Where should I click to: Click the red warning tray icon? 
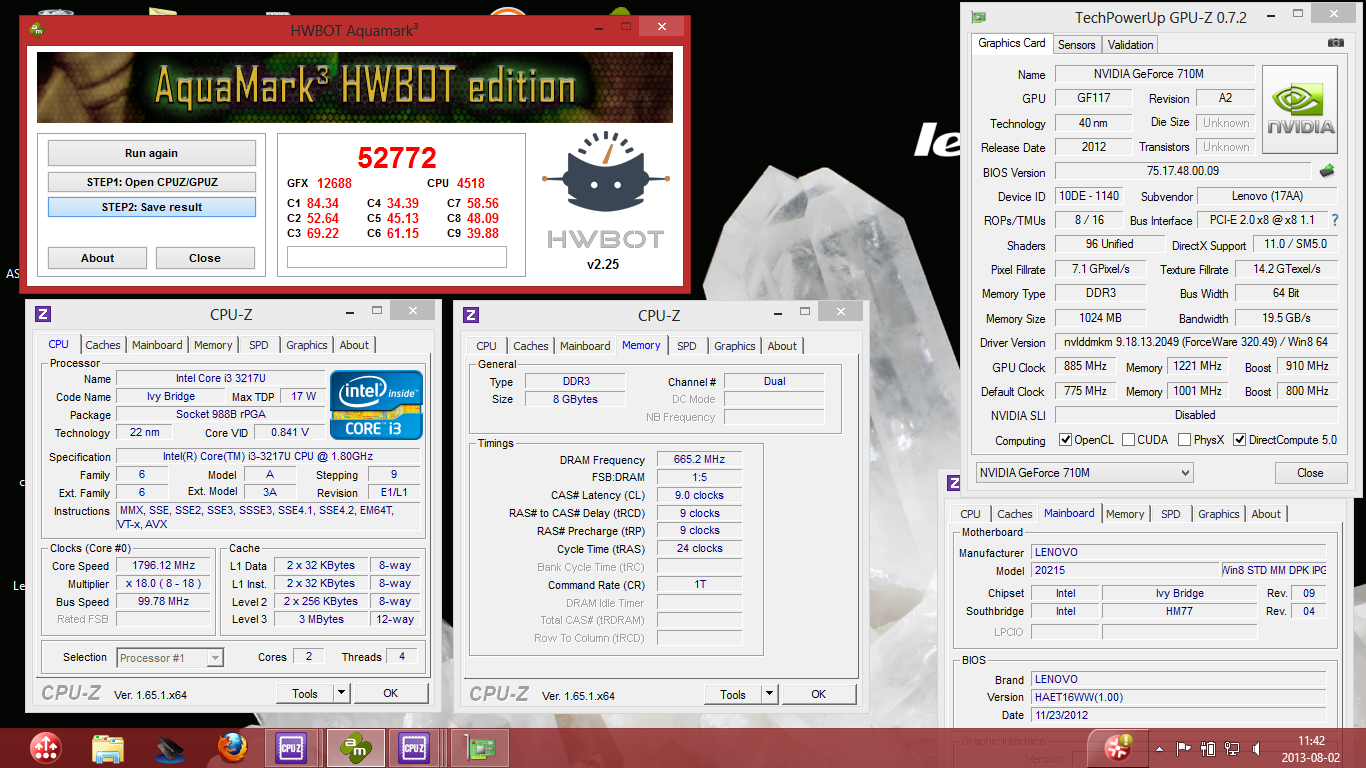[1119, 747]
